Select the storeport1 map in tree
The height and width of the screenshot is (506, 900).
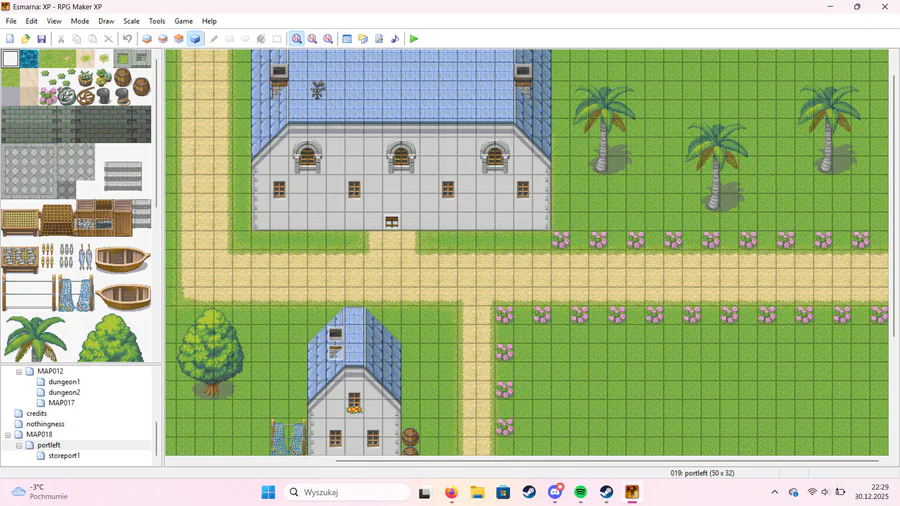[x=64, y=456]
